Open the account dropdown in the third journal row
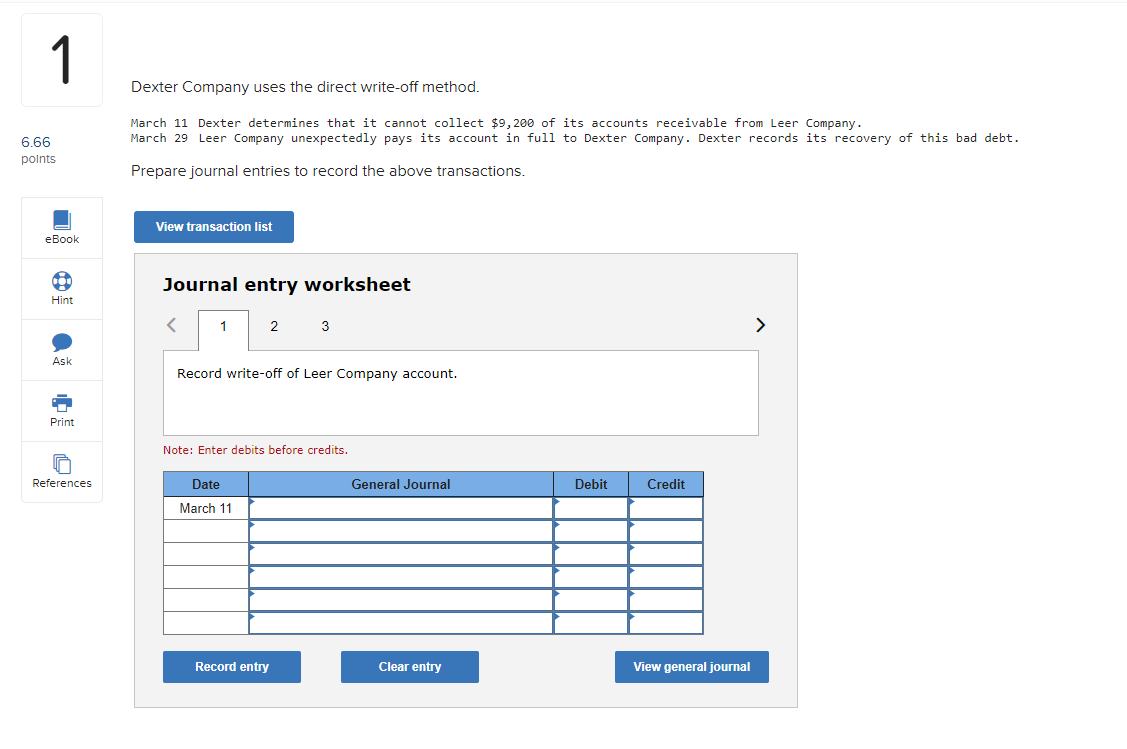Image resolution: width=1127 pixels, height=749 pixels. (x=400, y=553)
